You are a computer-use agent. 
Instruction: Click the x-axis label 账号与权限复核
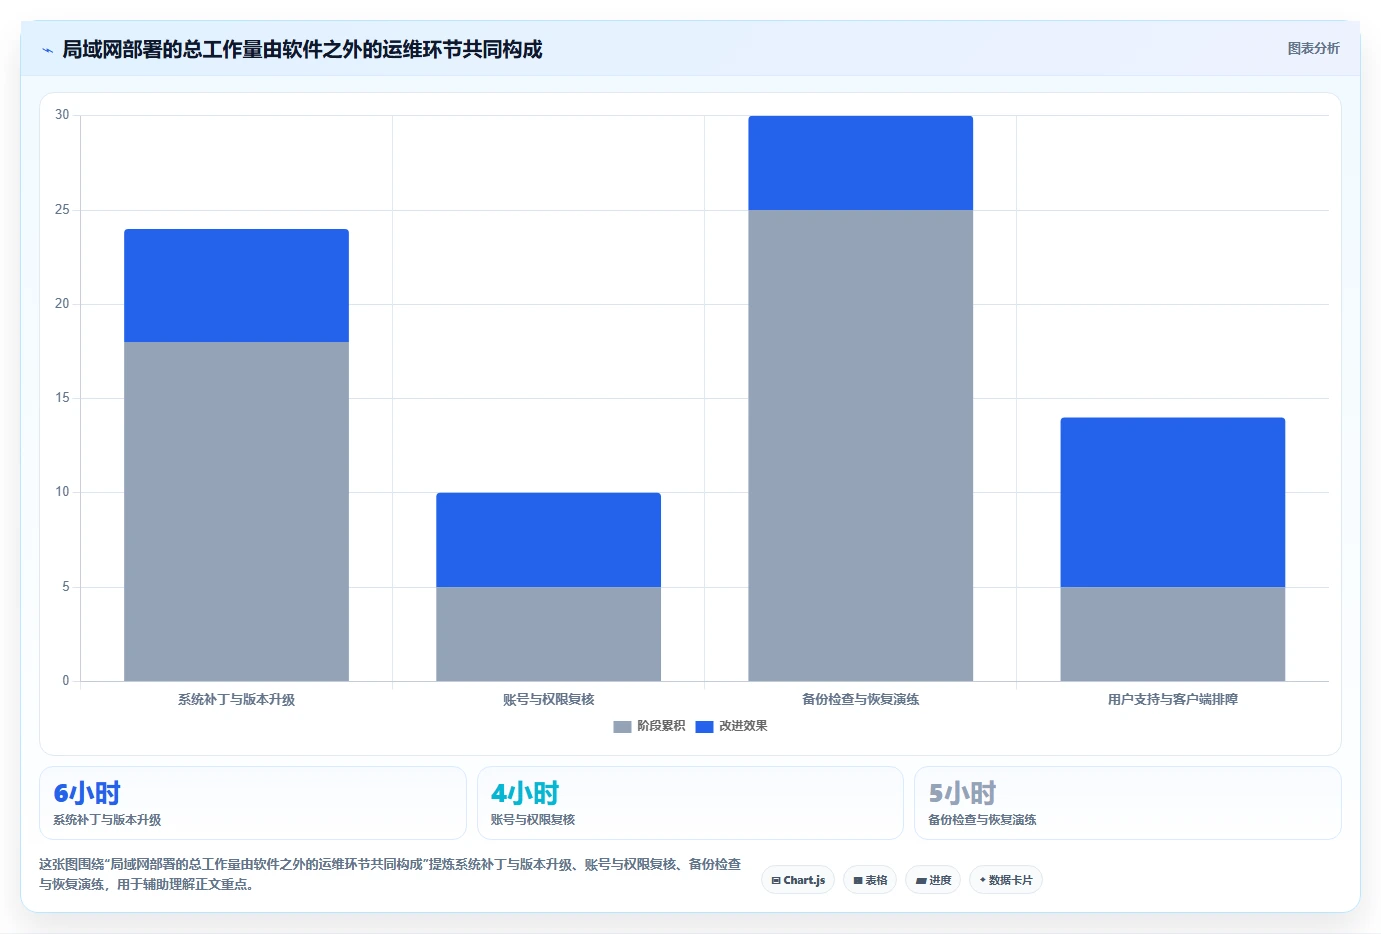point(548,700)
